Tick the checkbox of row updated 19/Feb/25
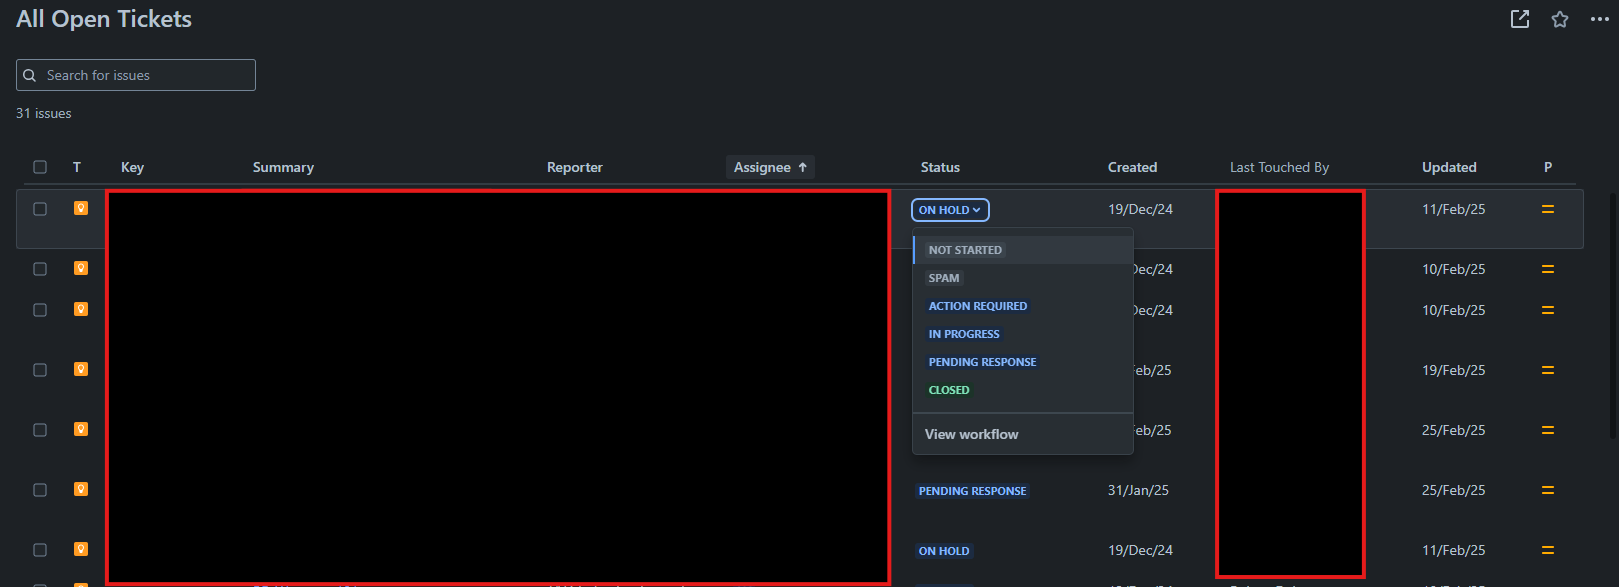This screenshot has width=1619, height=587. tap(40, 370)
